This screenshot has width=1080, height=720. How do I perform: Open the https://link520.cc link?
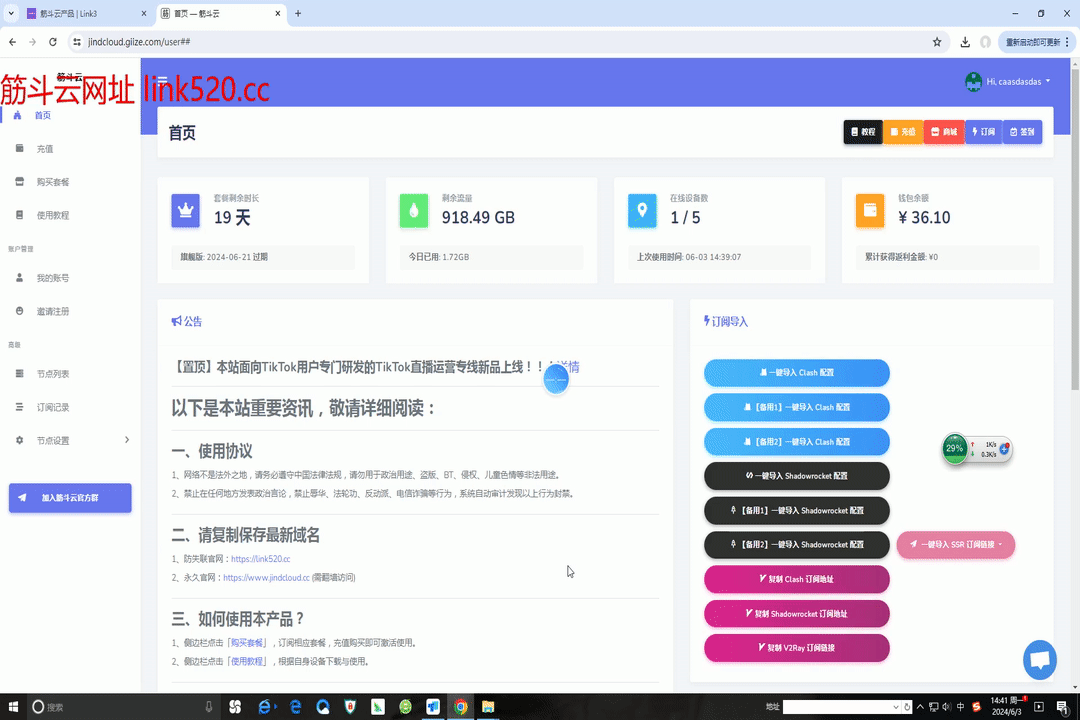[x=261, y=559]
